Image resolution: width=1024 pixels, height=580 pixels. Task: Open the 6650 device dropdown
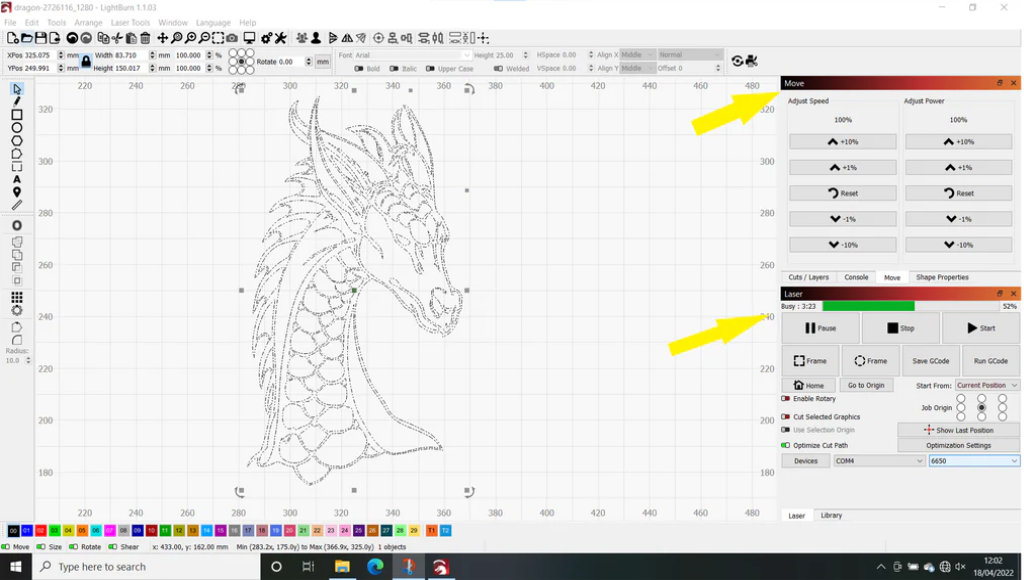(x=974, y=461)
